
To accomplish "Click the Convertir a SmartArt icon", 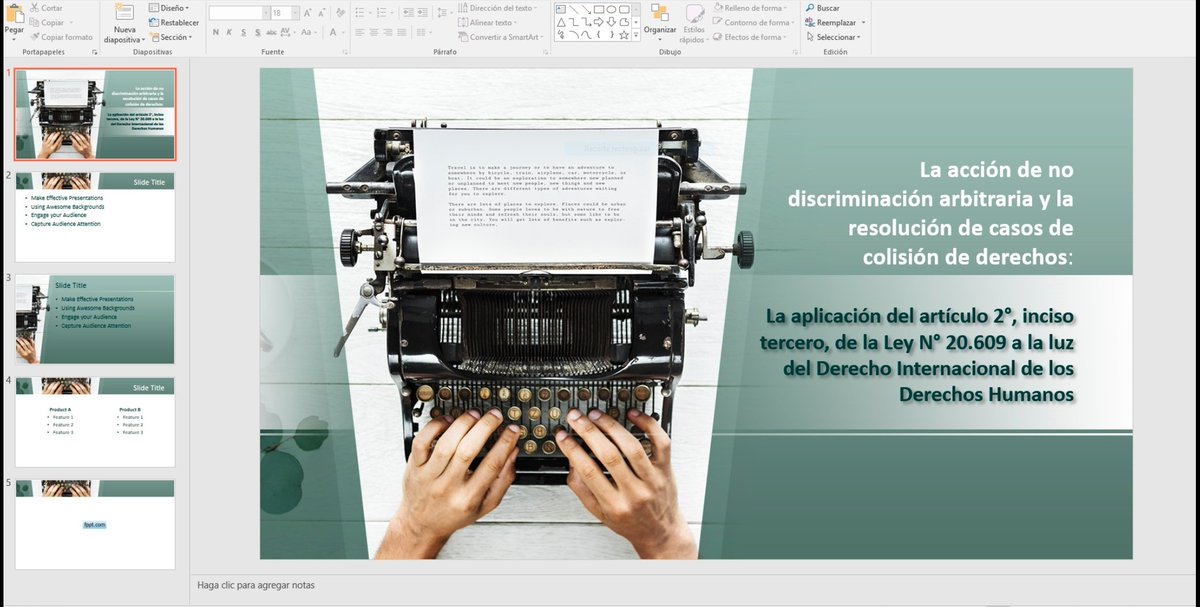I will [462, 35].
